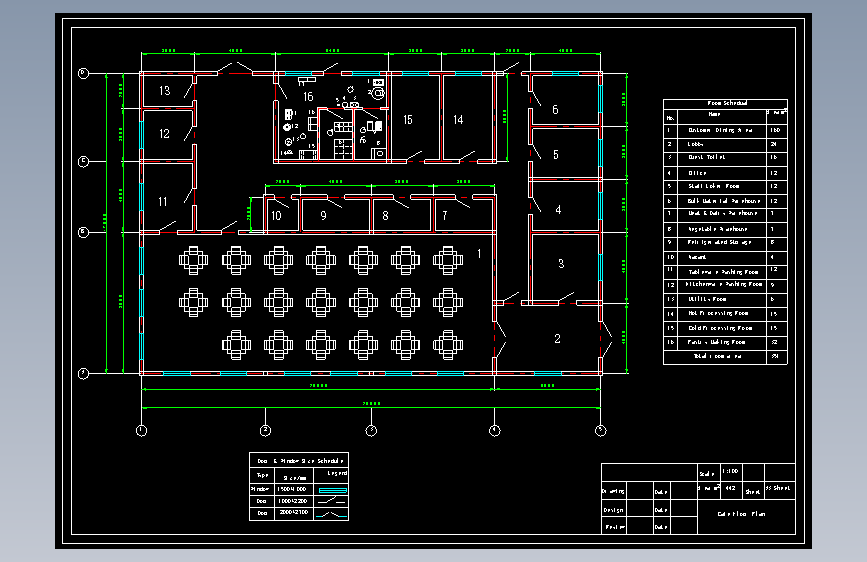Click the scale value 1:100 in title block
867x562 pixels.
coord(730,472)
